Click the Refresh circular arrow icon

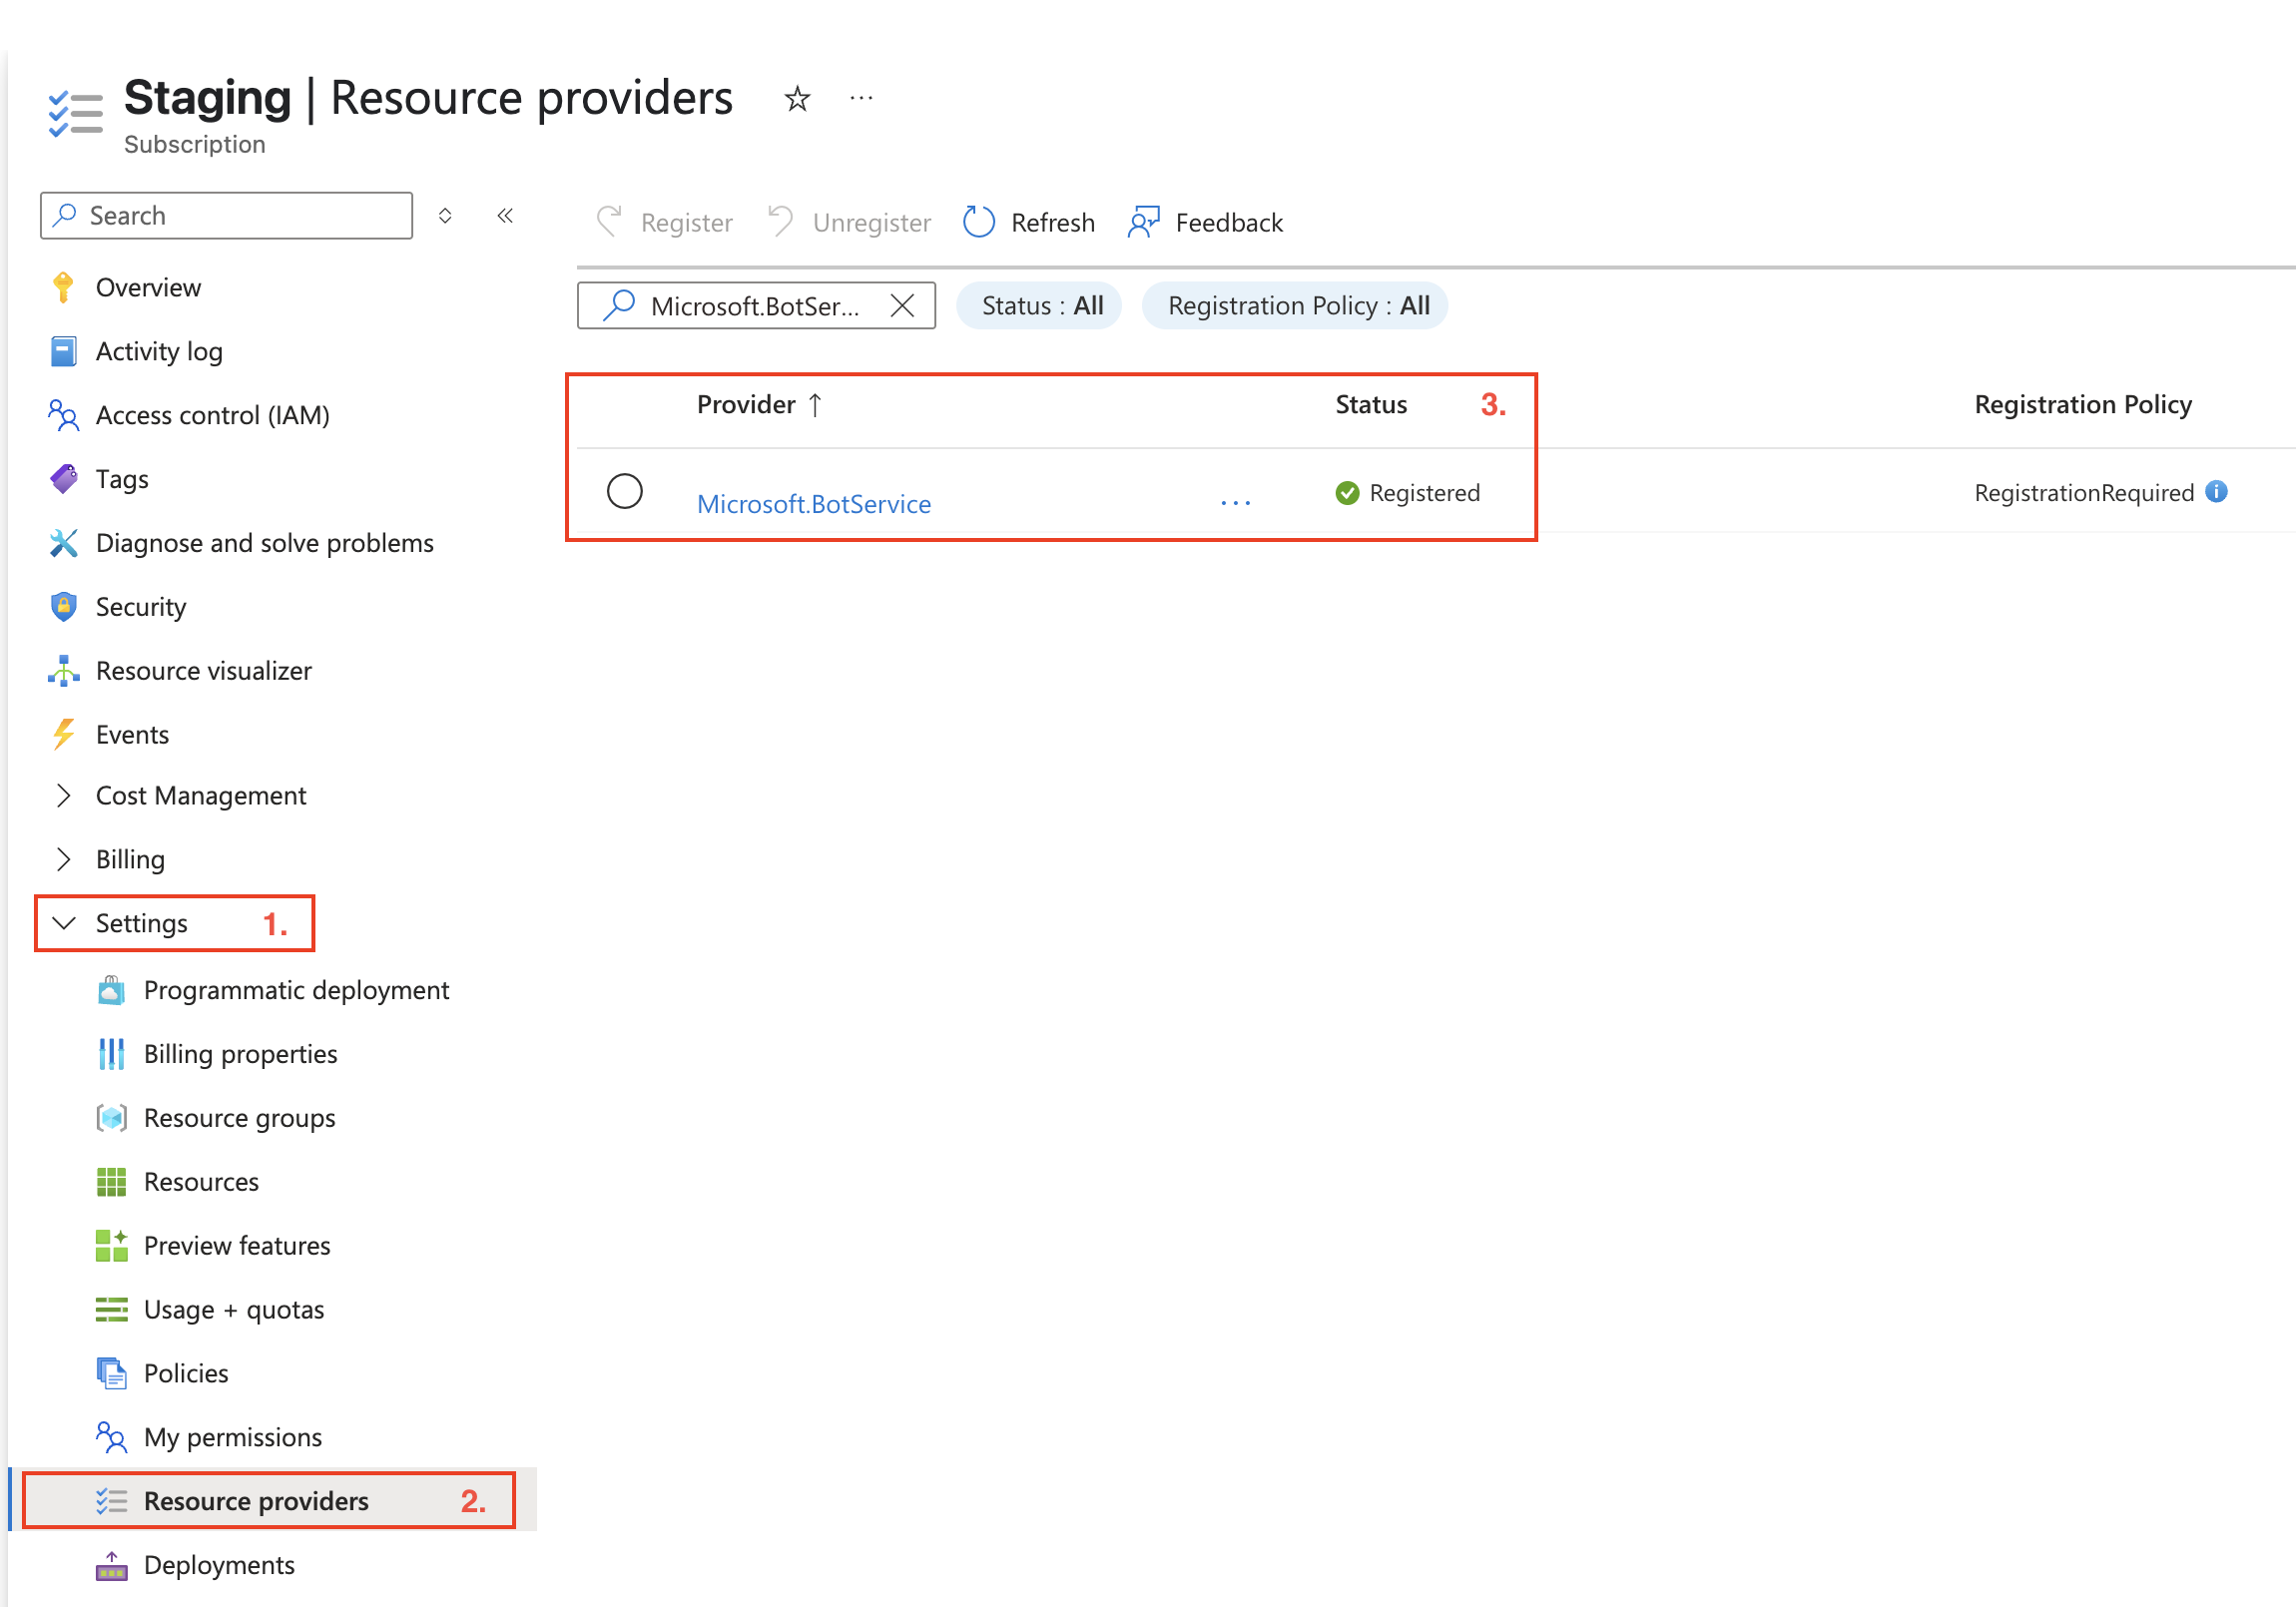[x=978, y=222]
